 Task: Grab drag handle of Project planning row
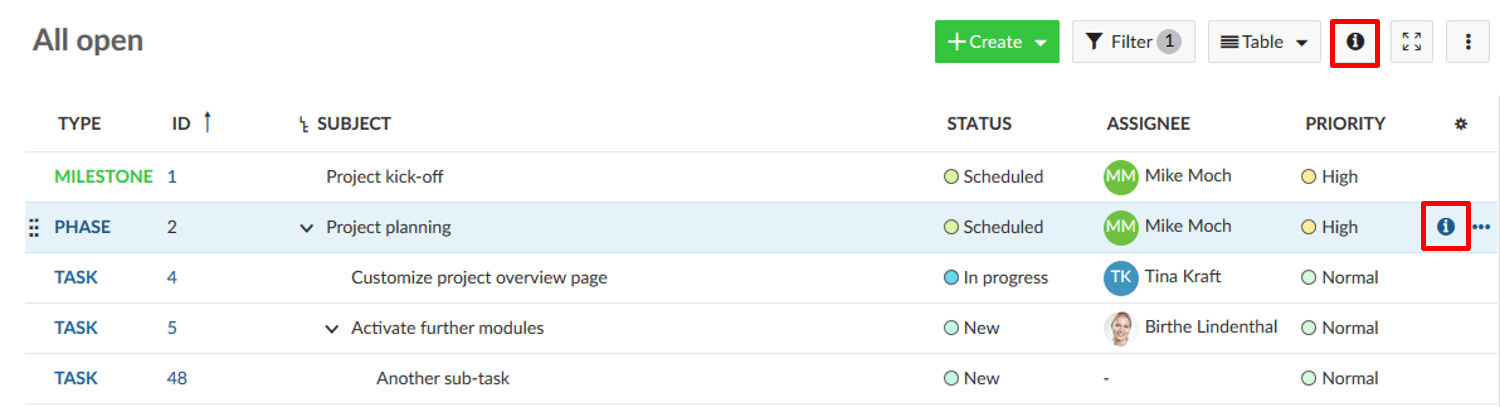33,228
